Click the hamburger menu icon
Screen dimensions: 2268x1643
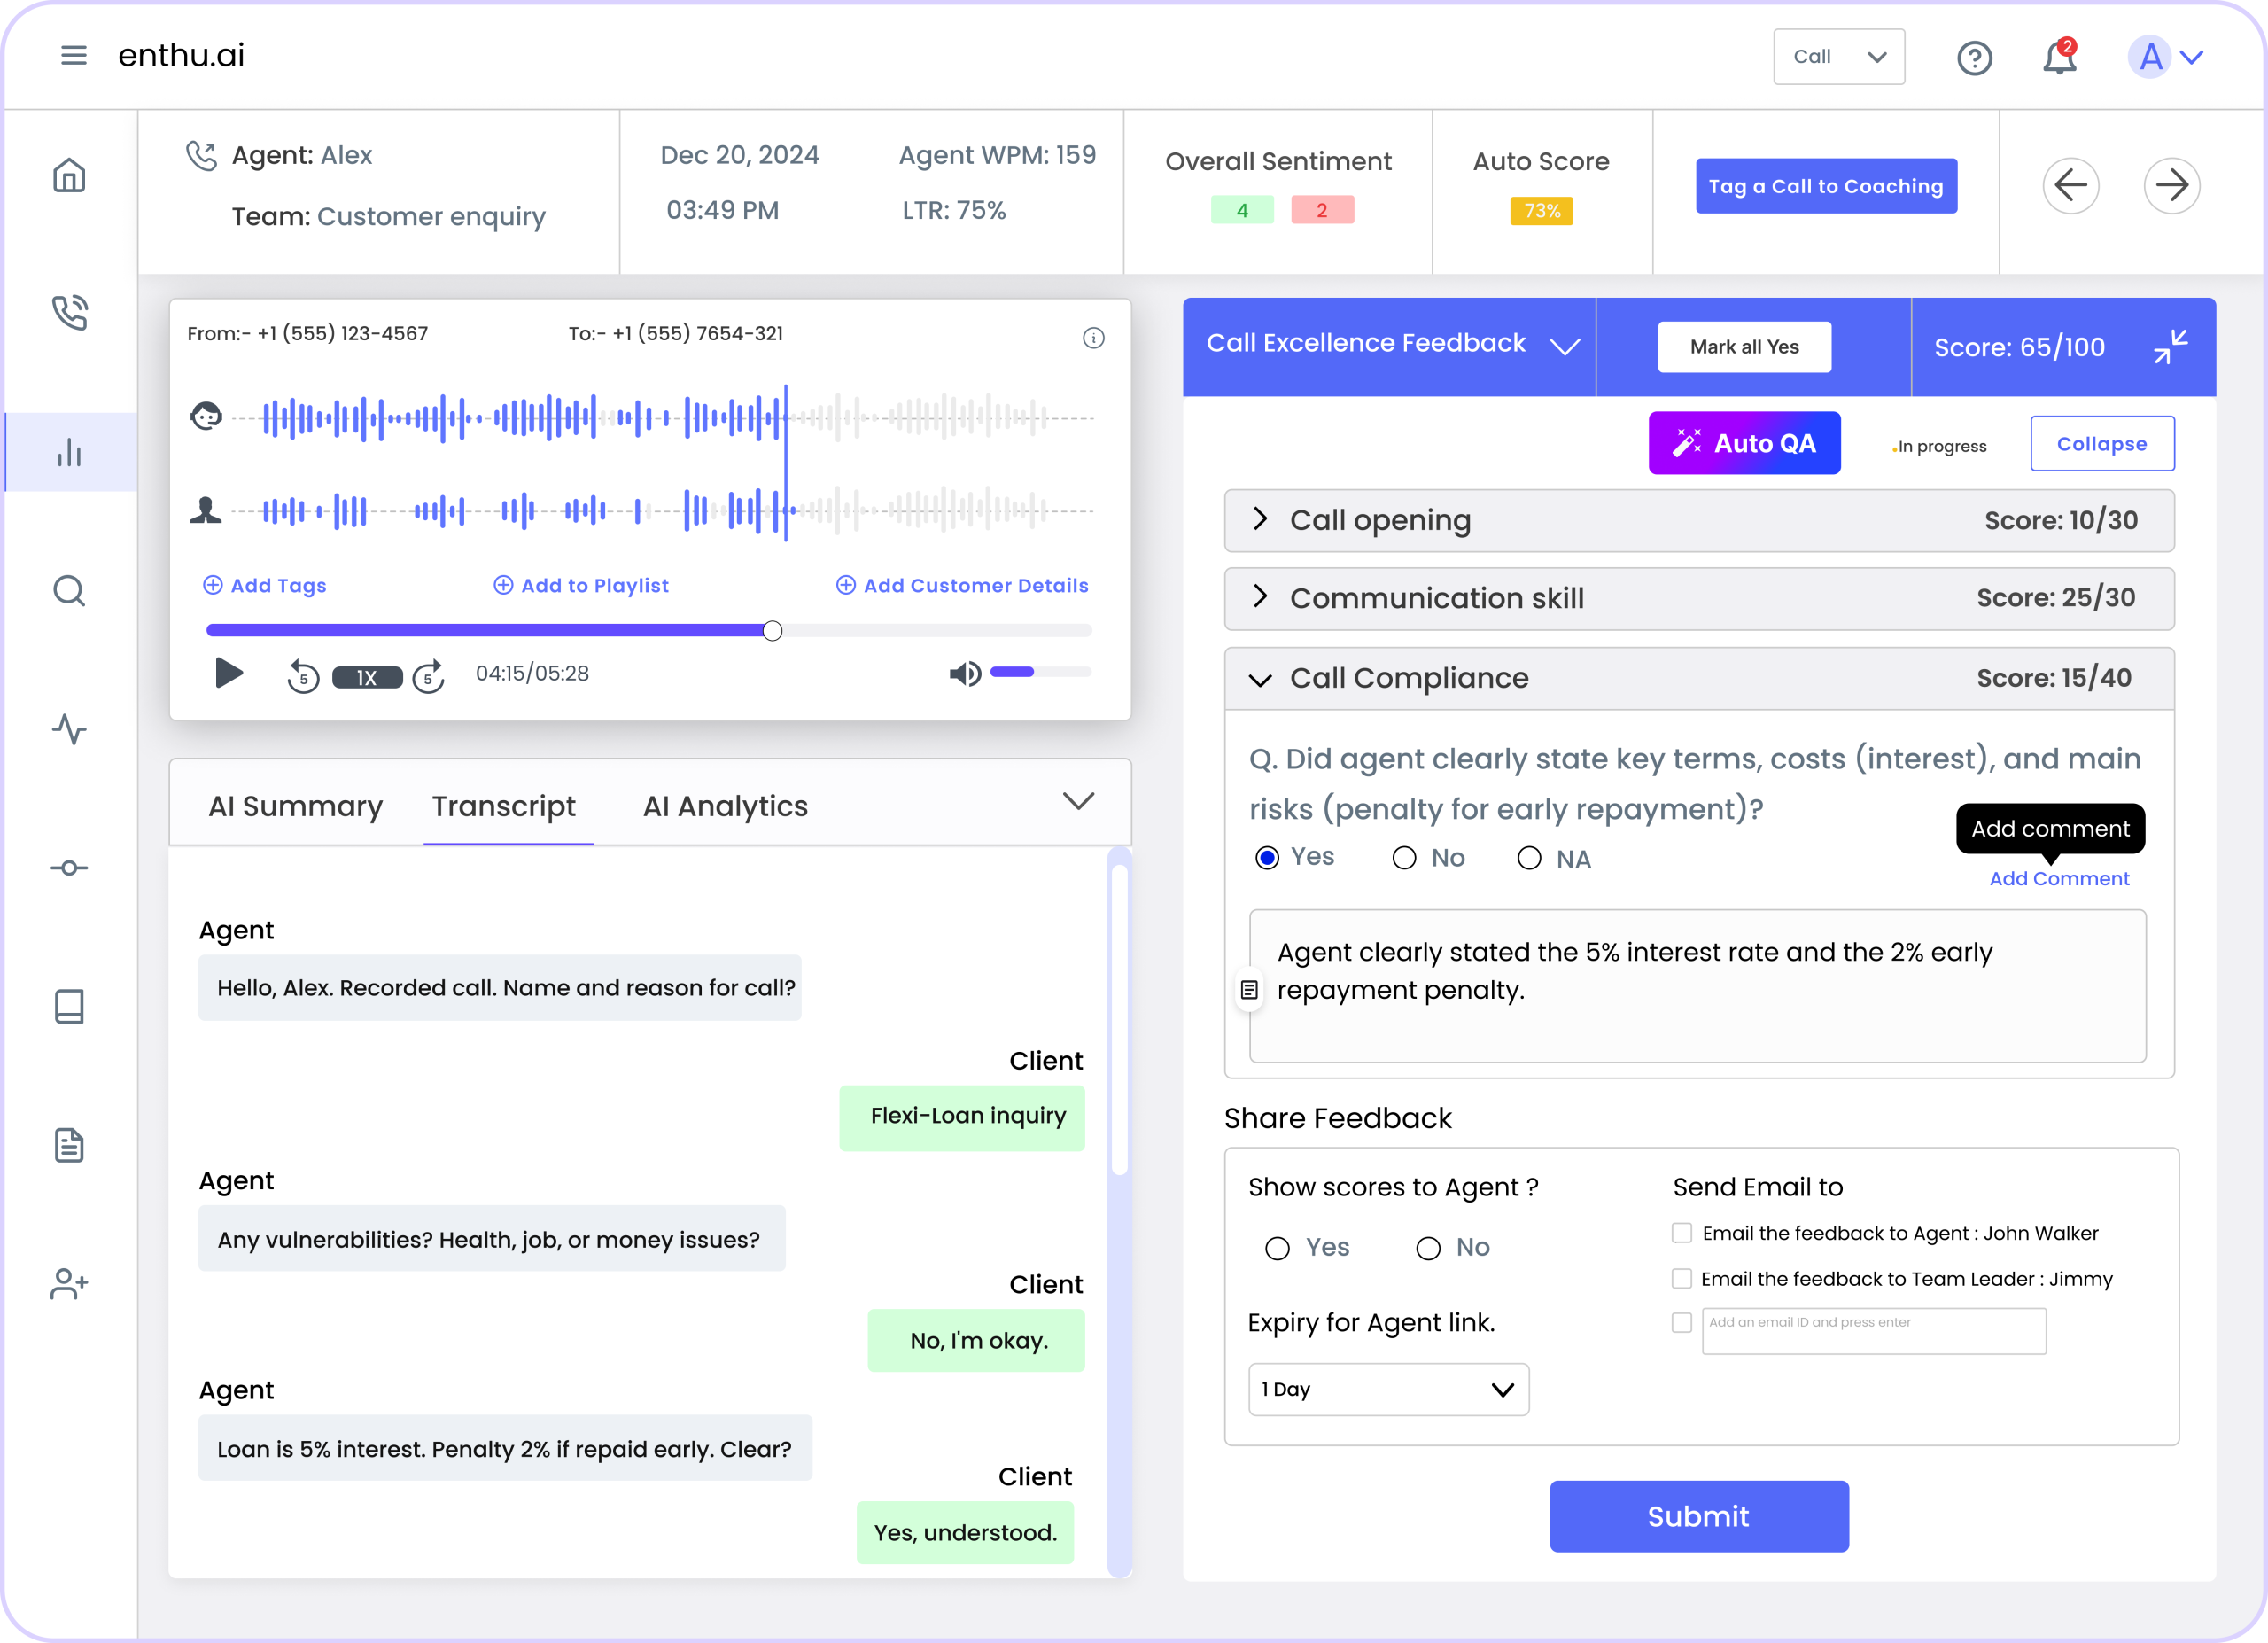coord(74,55)
